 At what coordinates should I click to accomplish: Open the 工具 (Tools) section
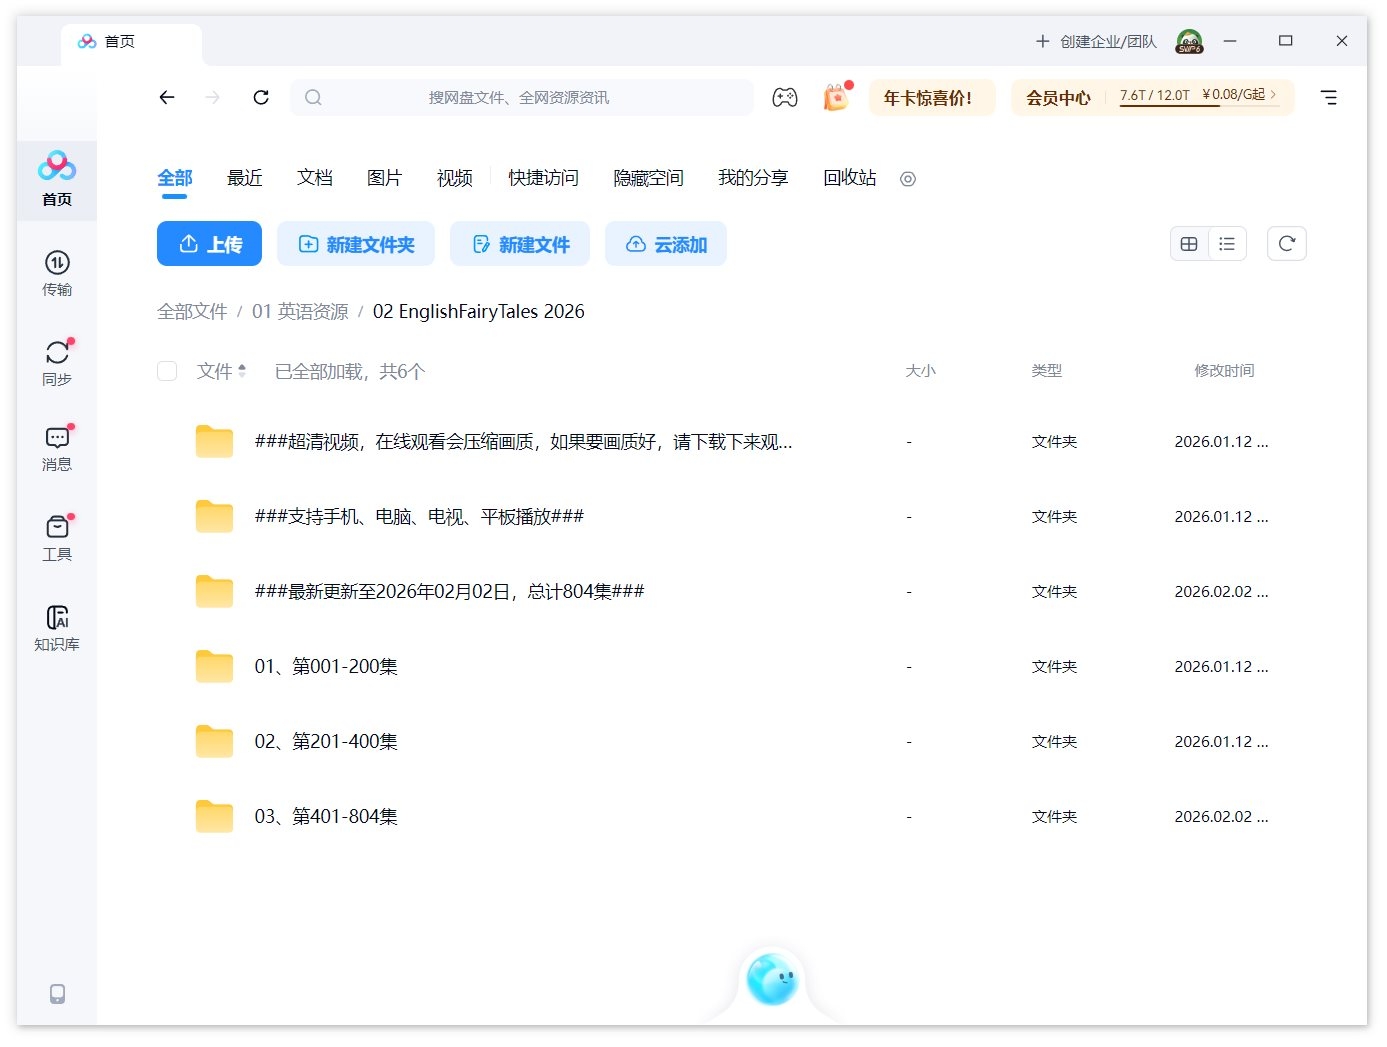pos(56,536)
